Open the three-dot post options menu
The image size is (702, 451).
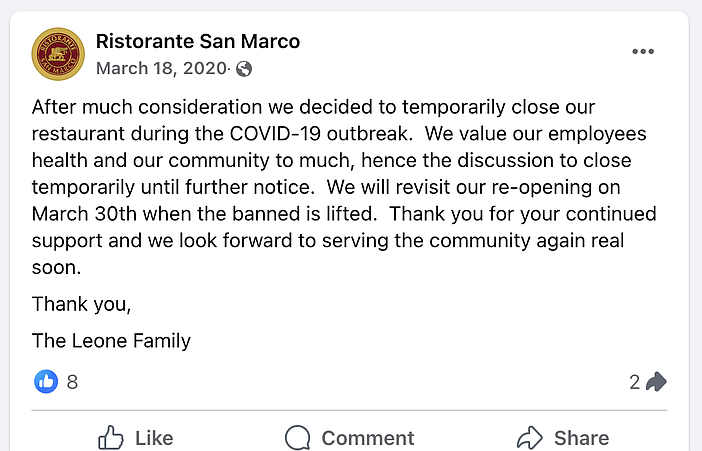[x=643, y=52]
